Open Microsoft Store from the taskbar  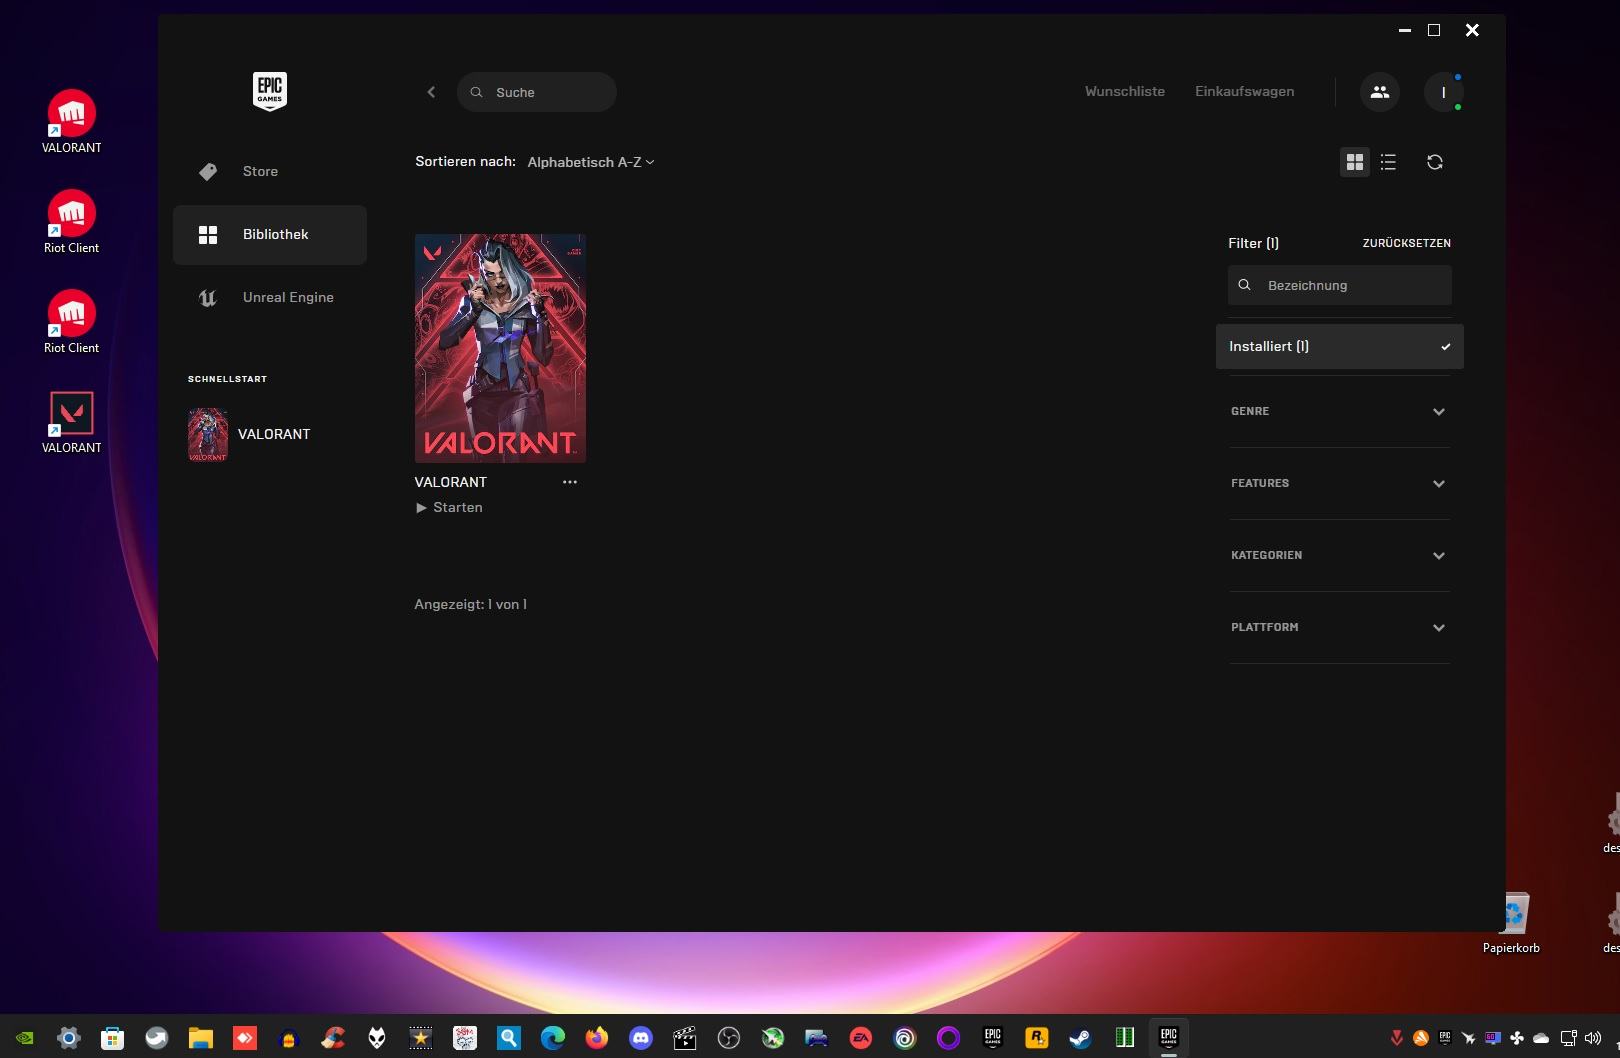[112, 1038]
